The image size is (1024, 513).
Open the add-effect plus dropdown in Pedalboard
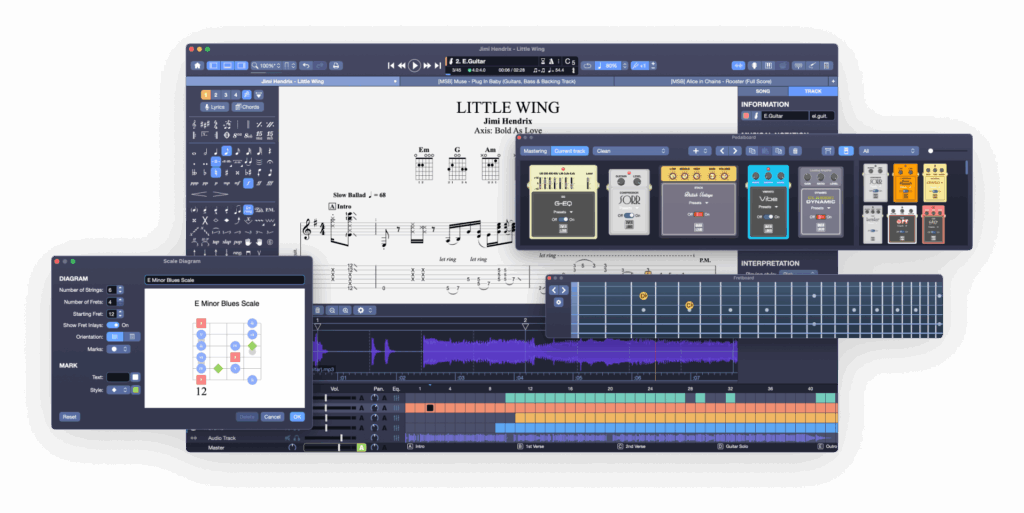(x=699, y=151)
